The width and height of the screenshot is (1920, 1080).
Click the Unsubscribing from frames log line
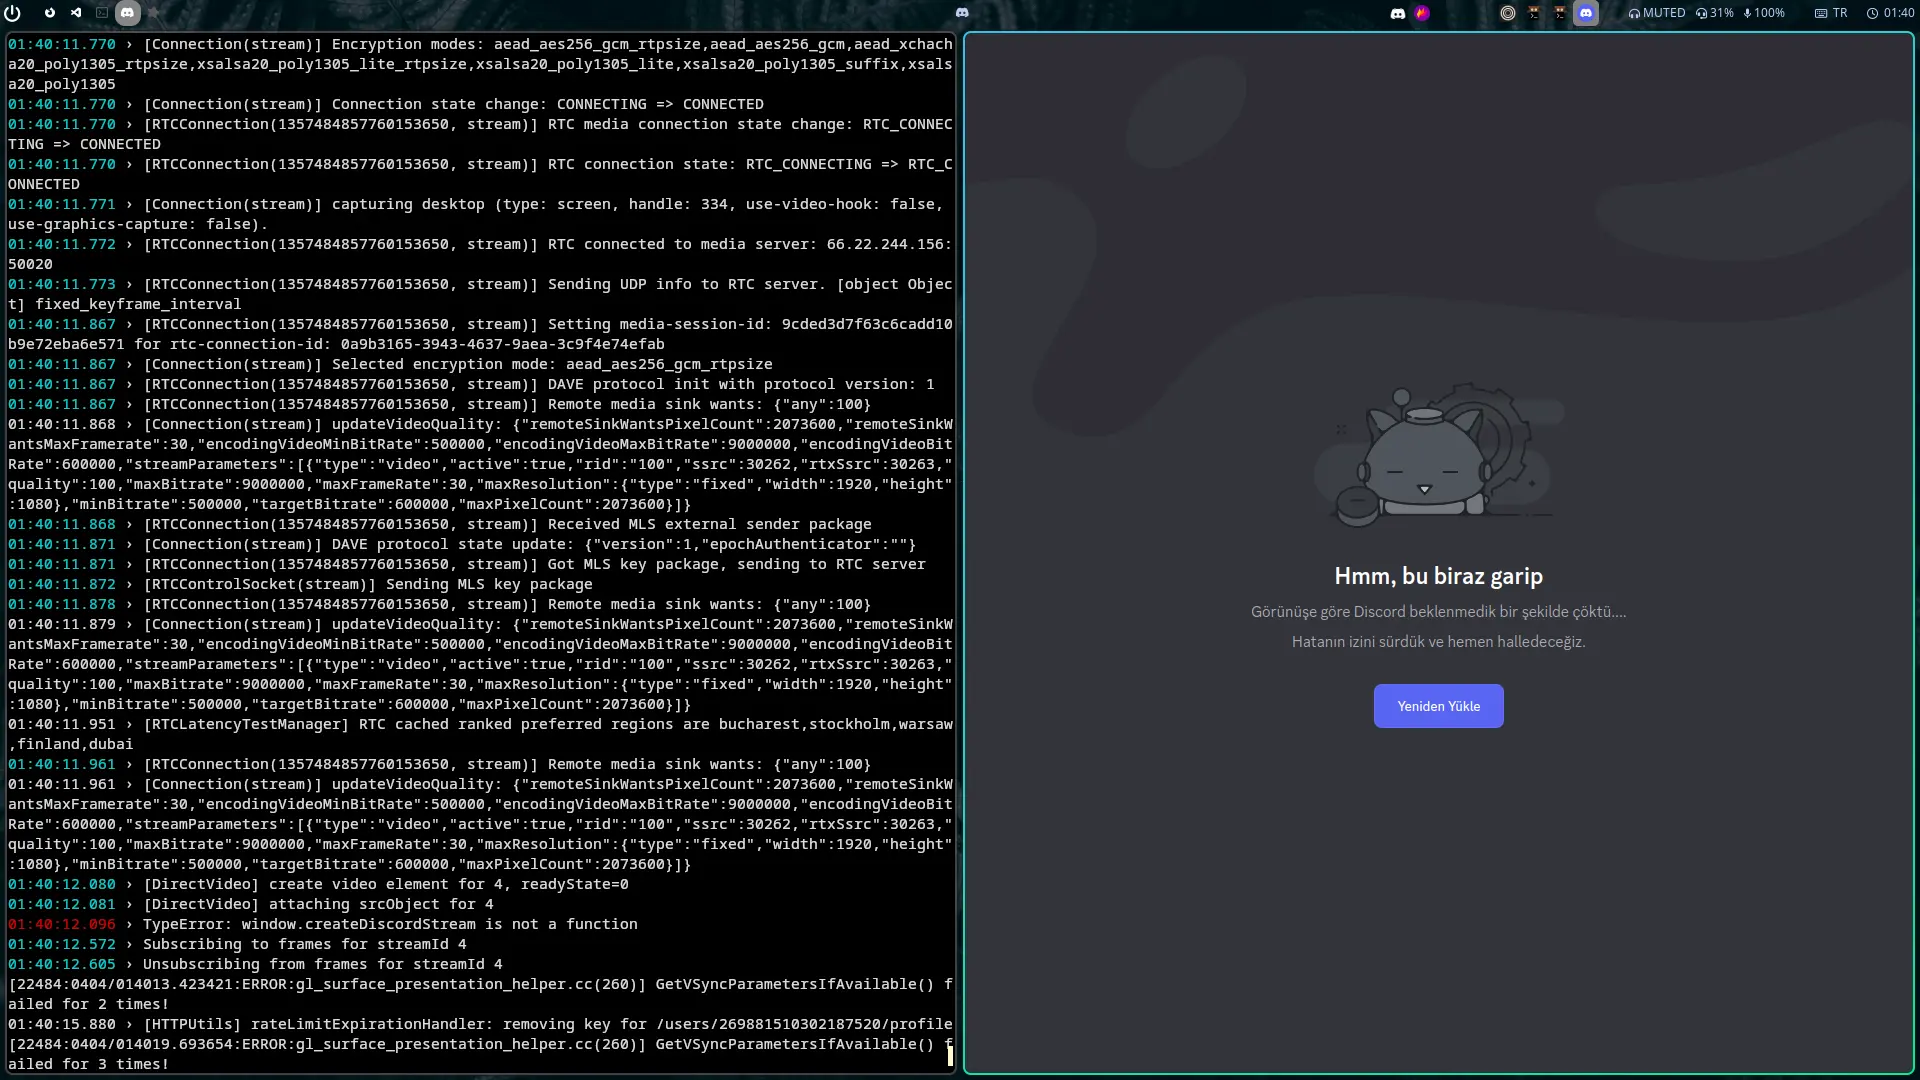[255, 964]
